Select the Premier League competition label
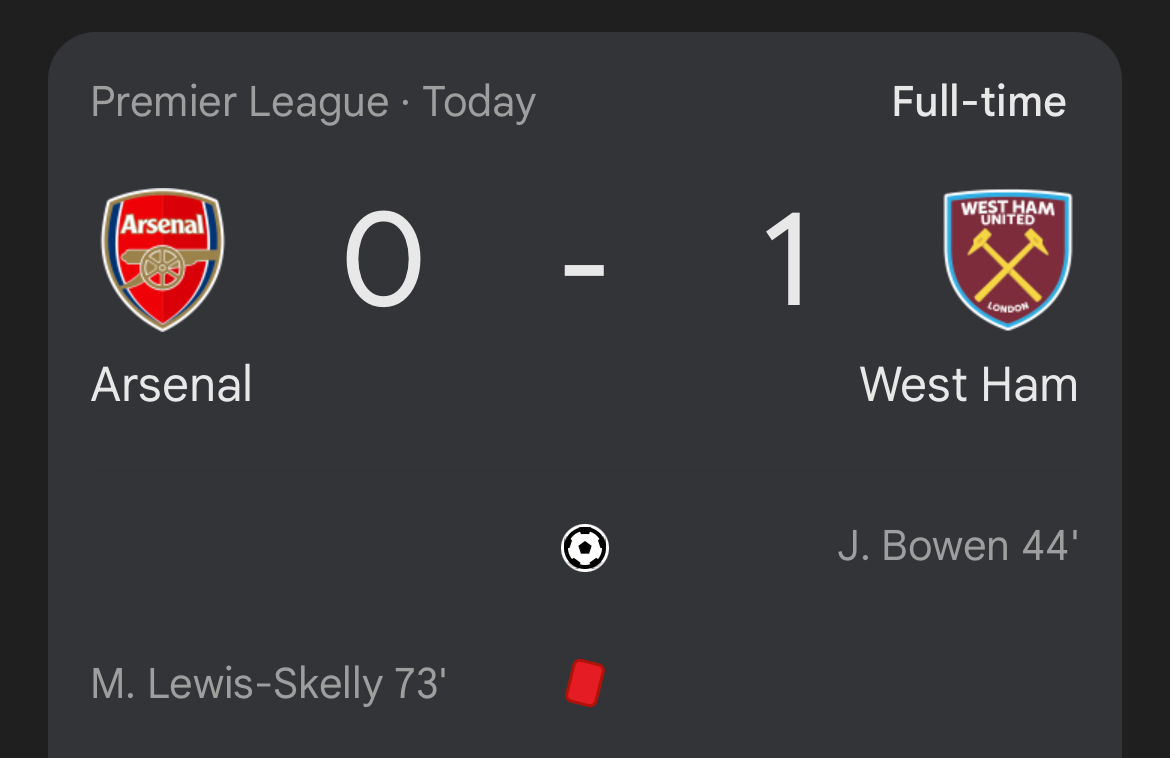Viewport: 1170px width, 758px height. click(239, 103)
